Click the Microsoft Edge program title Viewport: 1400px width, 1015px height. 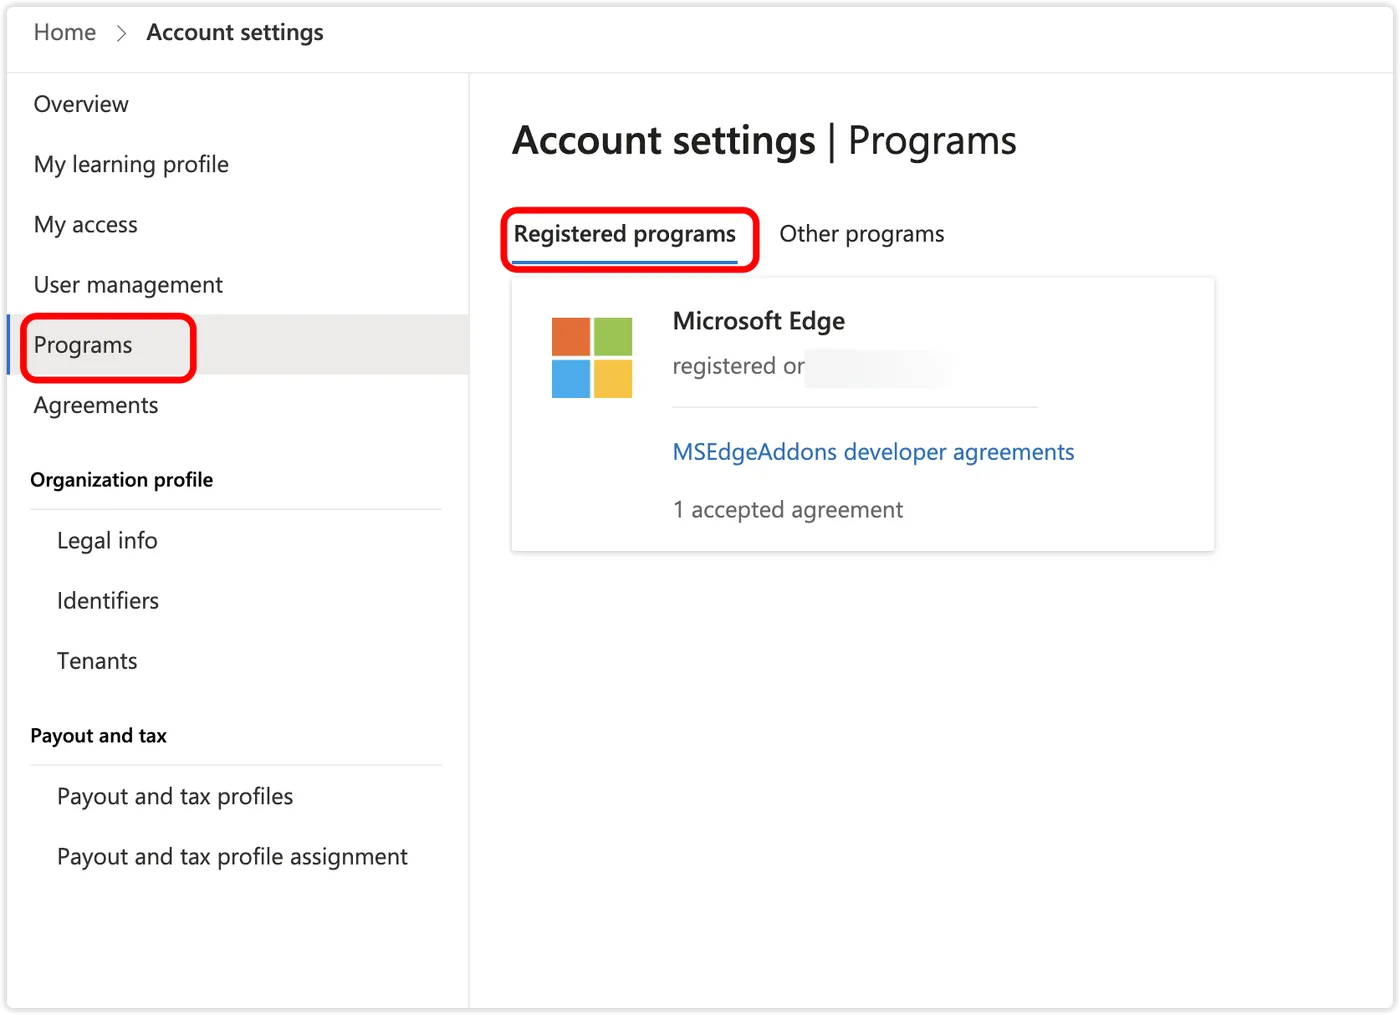pos(759,321)
